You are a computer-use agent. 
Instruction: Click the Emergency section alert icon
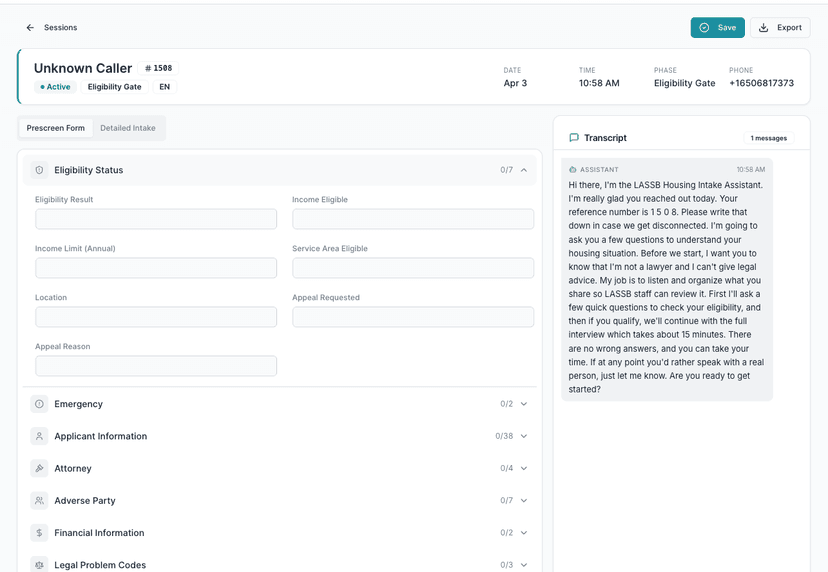[39, 404]
